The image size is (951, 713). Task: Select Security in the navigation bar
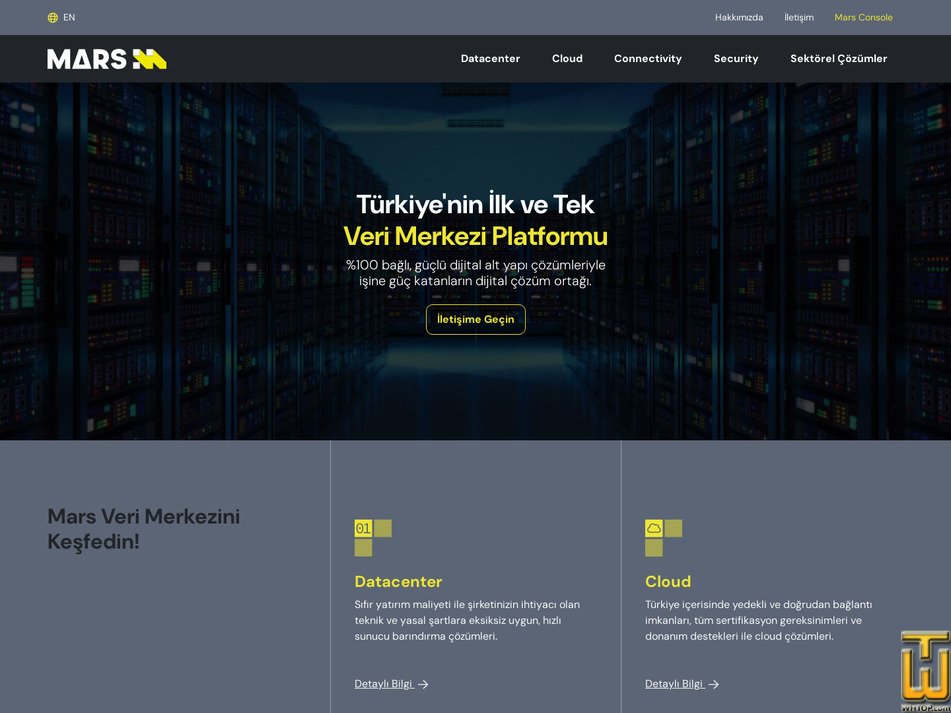click(735, 59)
